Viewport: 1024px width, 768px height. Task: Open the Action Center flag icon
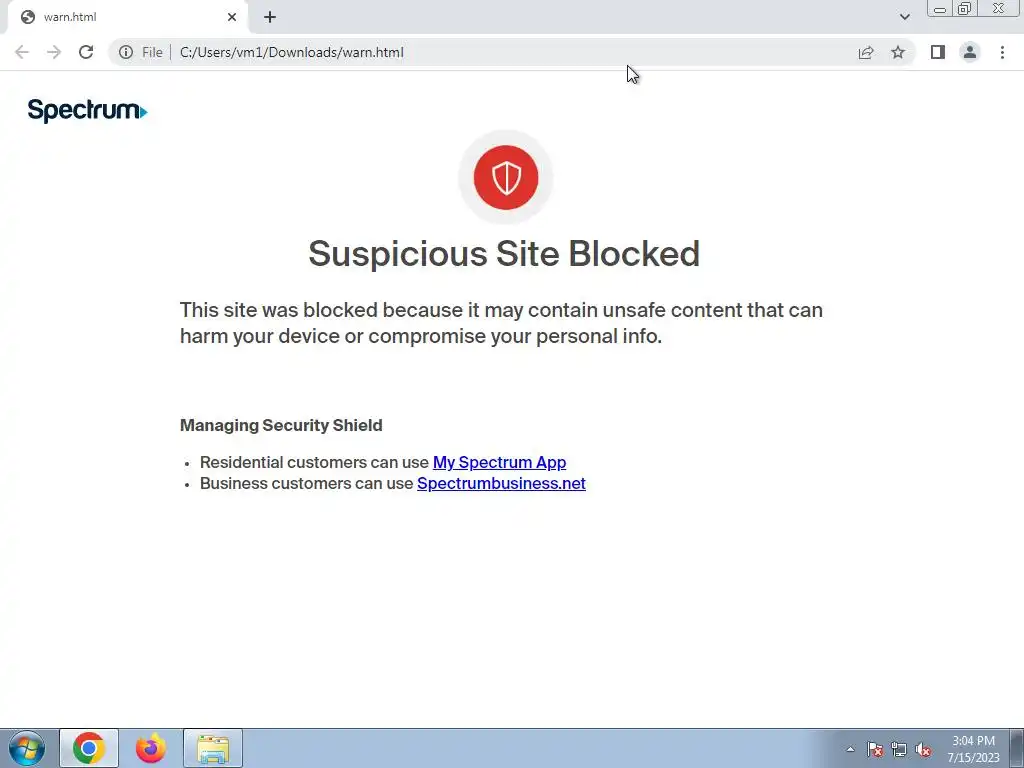(875, 749)
